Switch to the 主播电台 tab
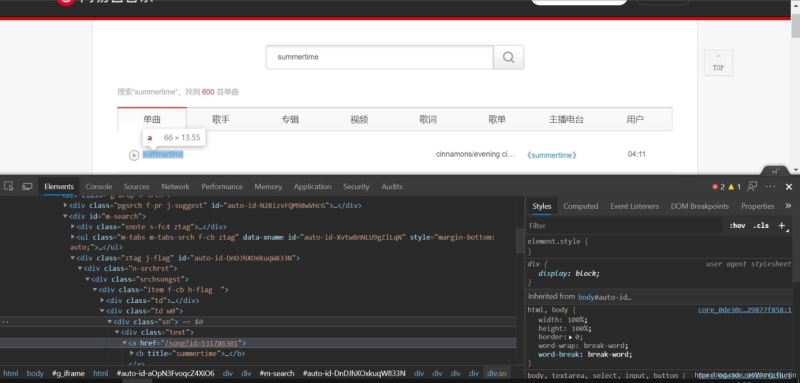800x383 pixels. coord(566,119)
